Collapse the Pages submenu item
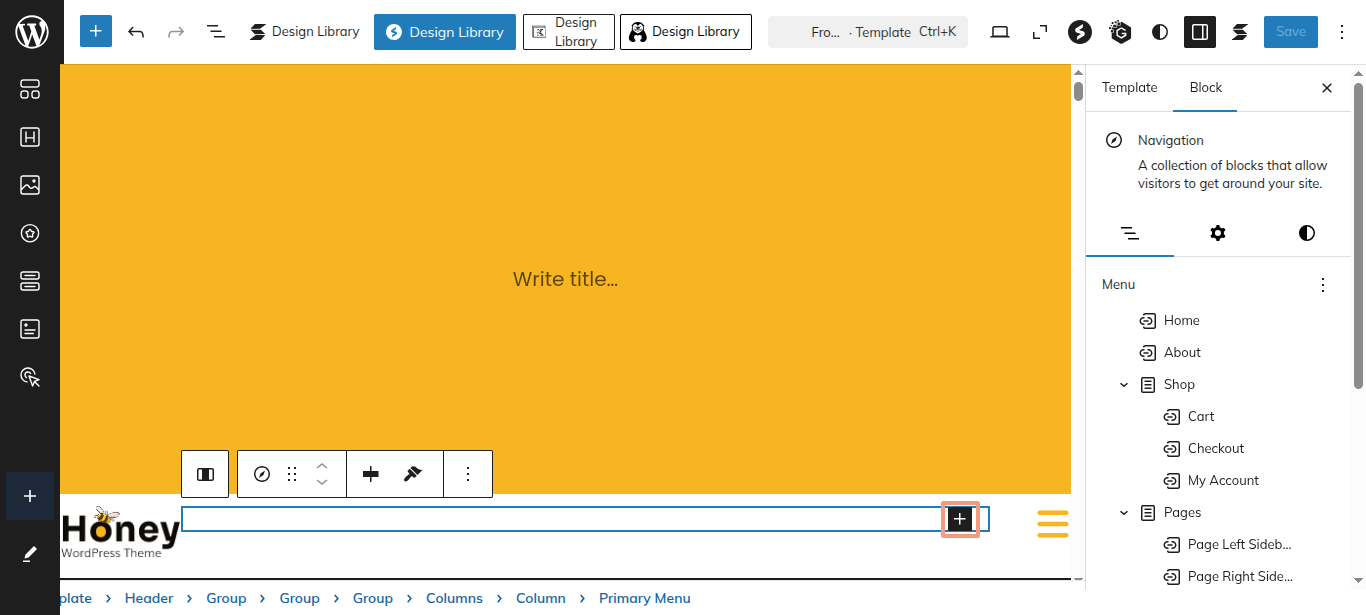This screenshot has width=1366, height=615. (x=1124, y=513)
